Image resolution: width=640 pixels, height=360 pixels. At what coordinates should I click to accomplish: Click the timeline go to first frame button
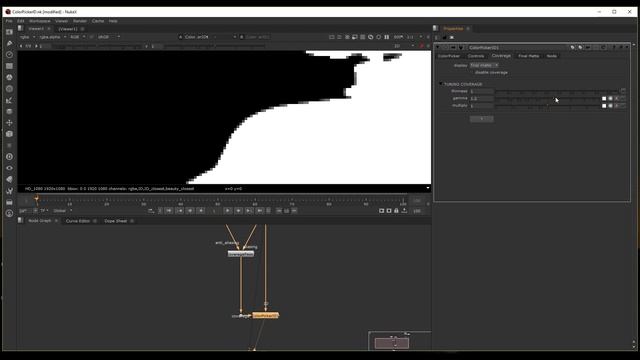[169, 211]
